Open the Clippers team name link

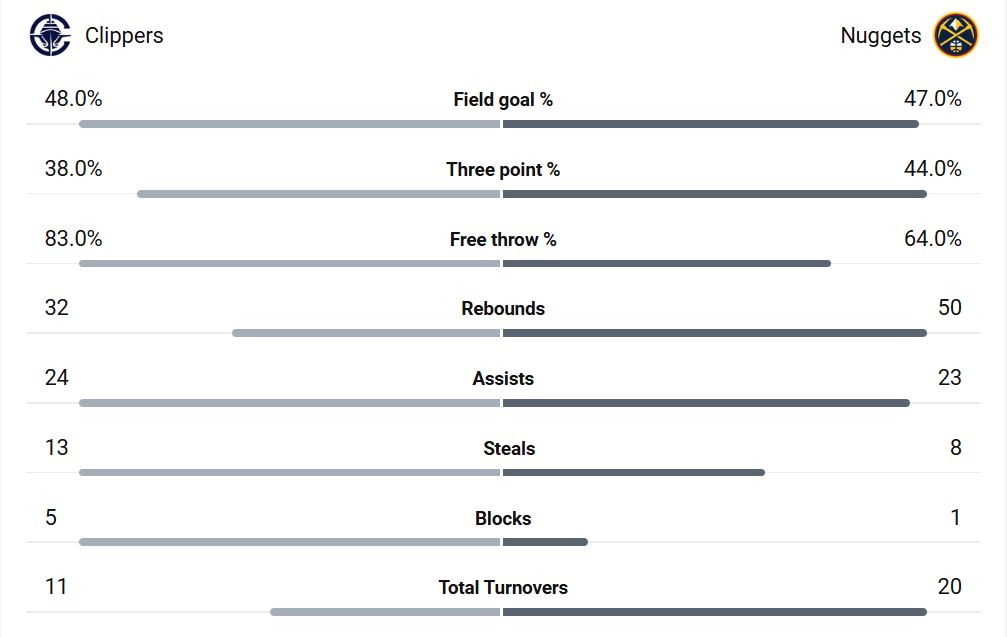click(124, 36)
